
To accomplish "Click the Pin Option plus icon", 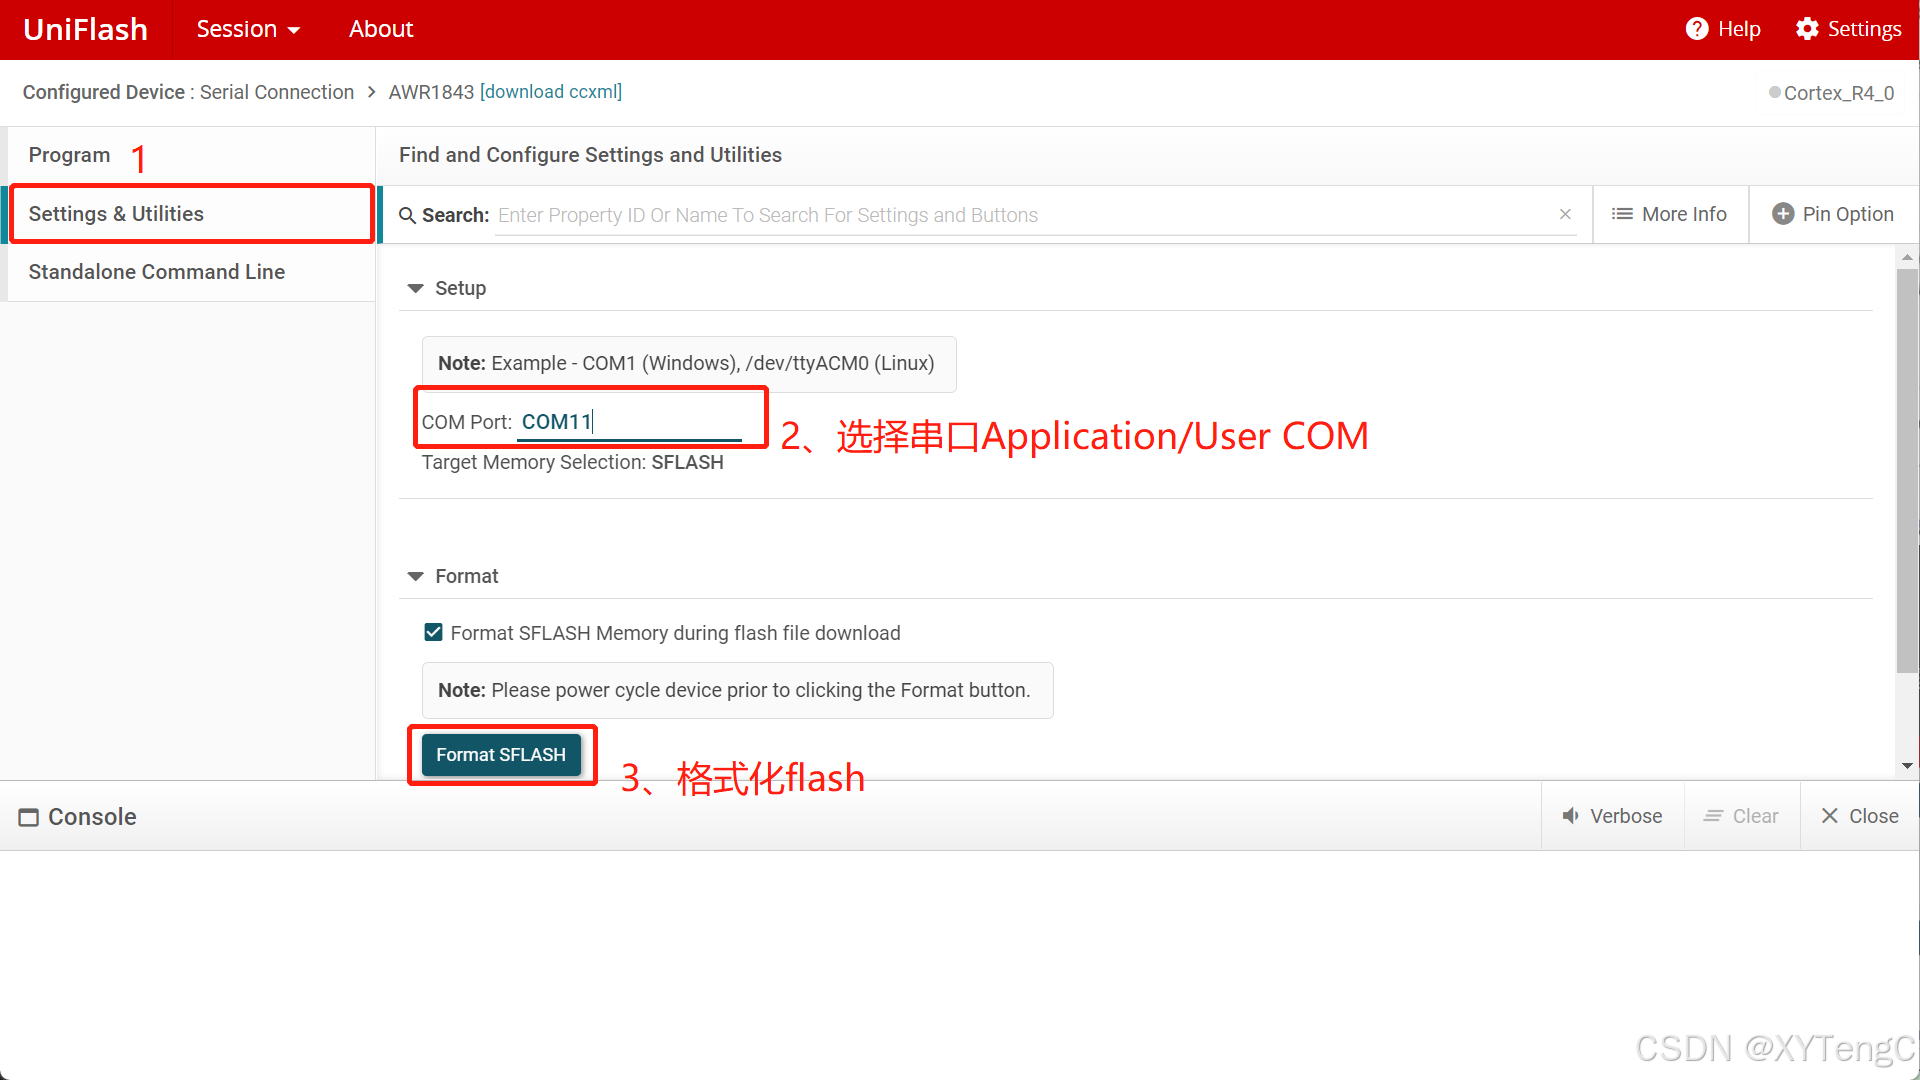I will click(1782, 214).
